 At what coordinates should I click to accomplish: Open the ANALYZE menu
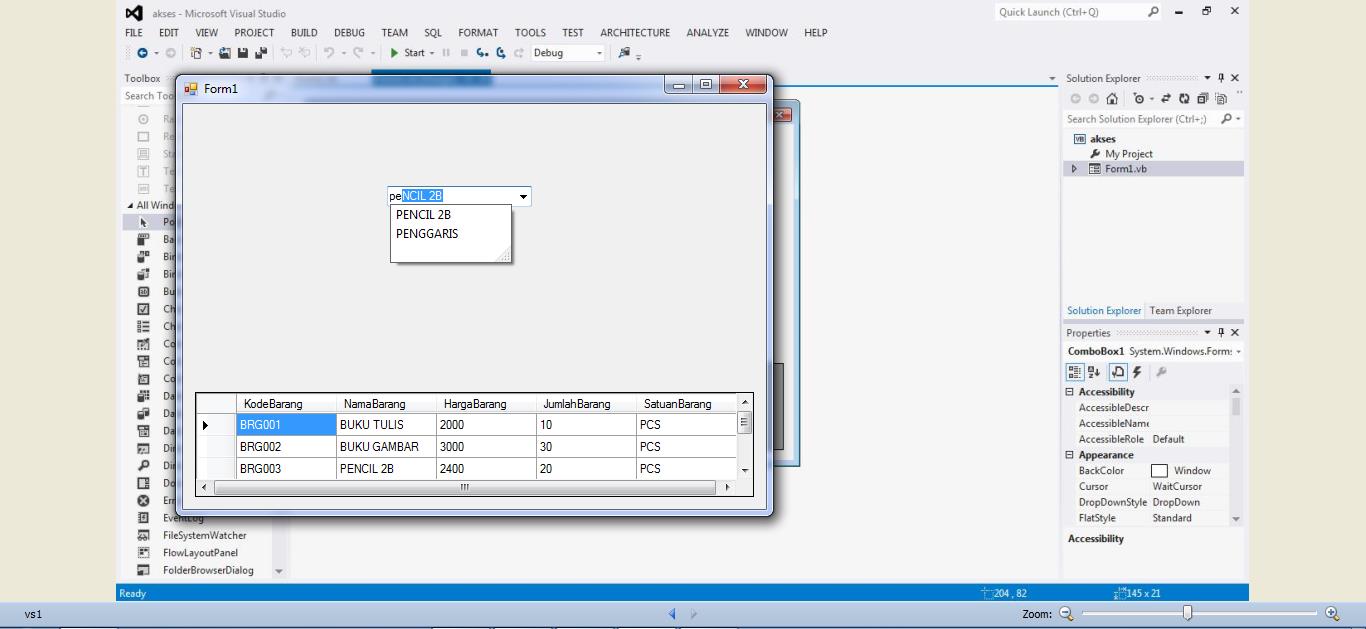click(707, 33)
